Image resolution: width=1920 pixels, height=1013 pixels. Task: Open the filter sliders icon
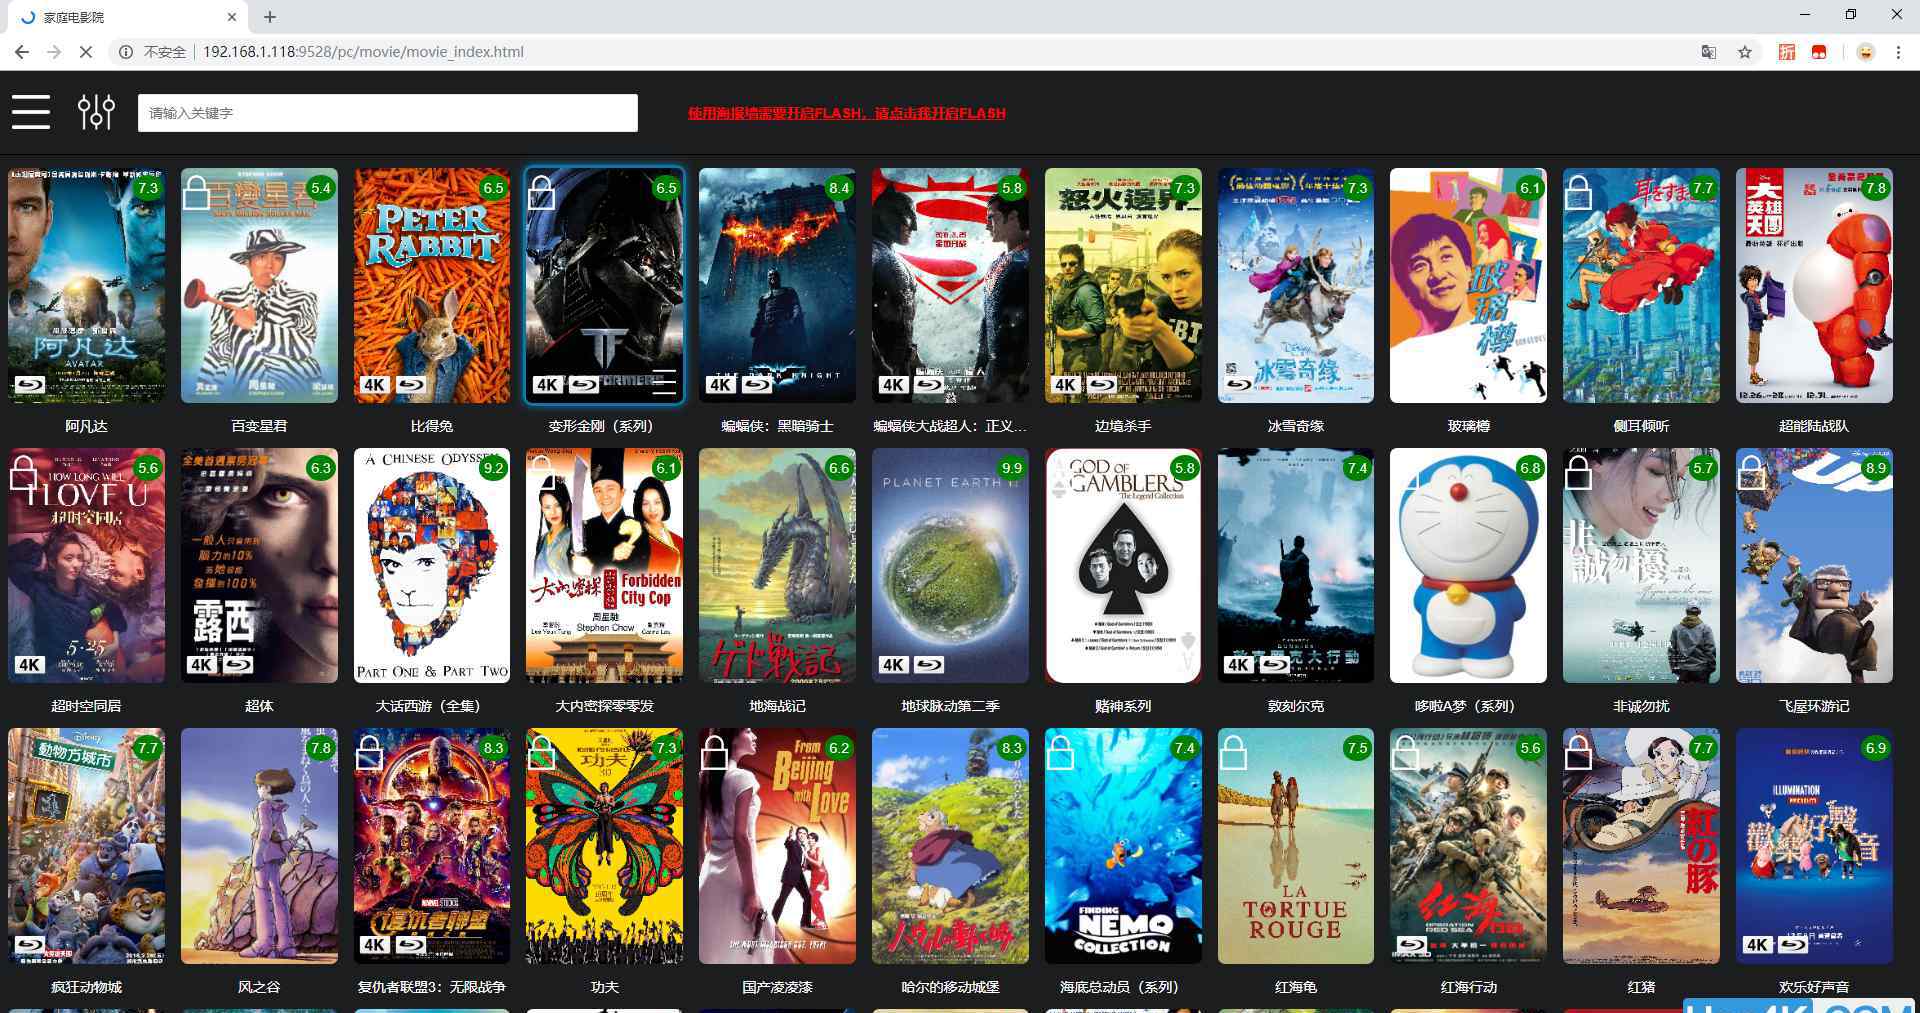[x=96, y=112]
